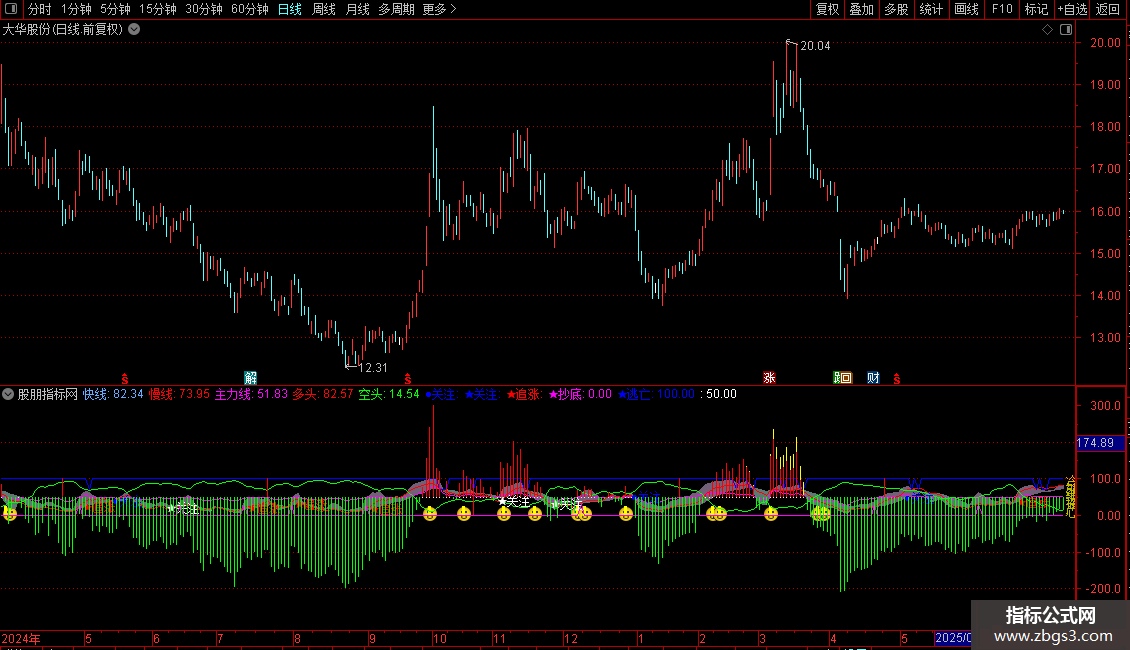Click the 标记 mark button
Screen dimensions: 1130x650
[1036, 9]
